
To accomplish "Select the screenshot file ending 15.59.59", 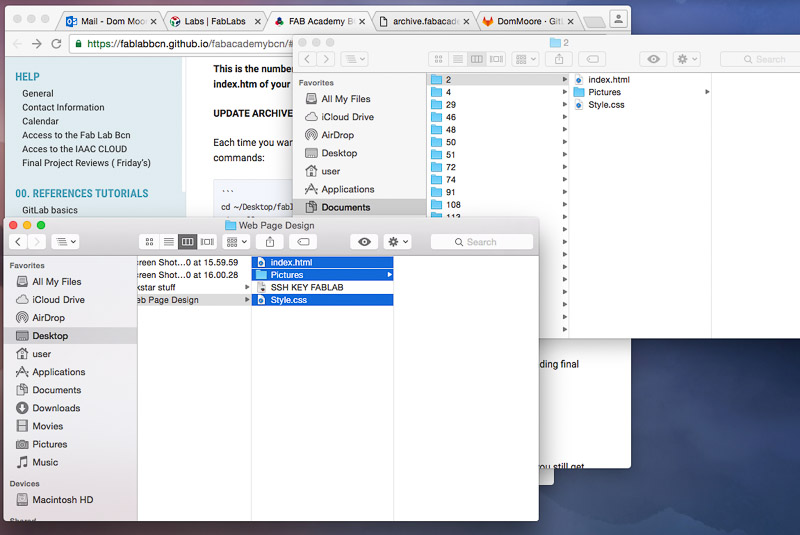I will 194,262.
